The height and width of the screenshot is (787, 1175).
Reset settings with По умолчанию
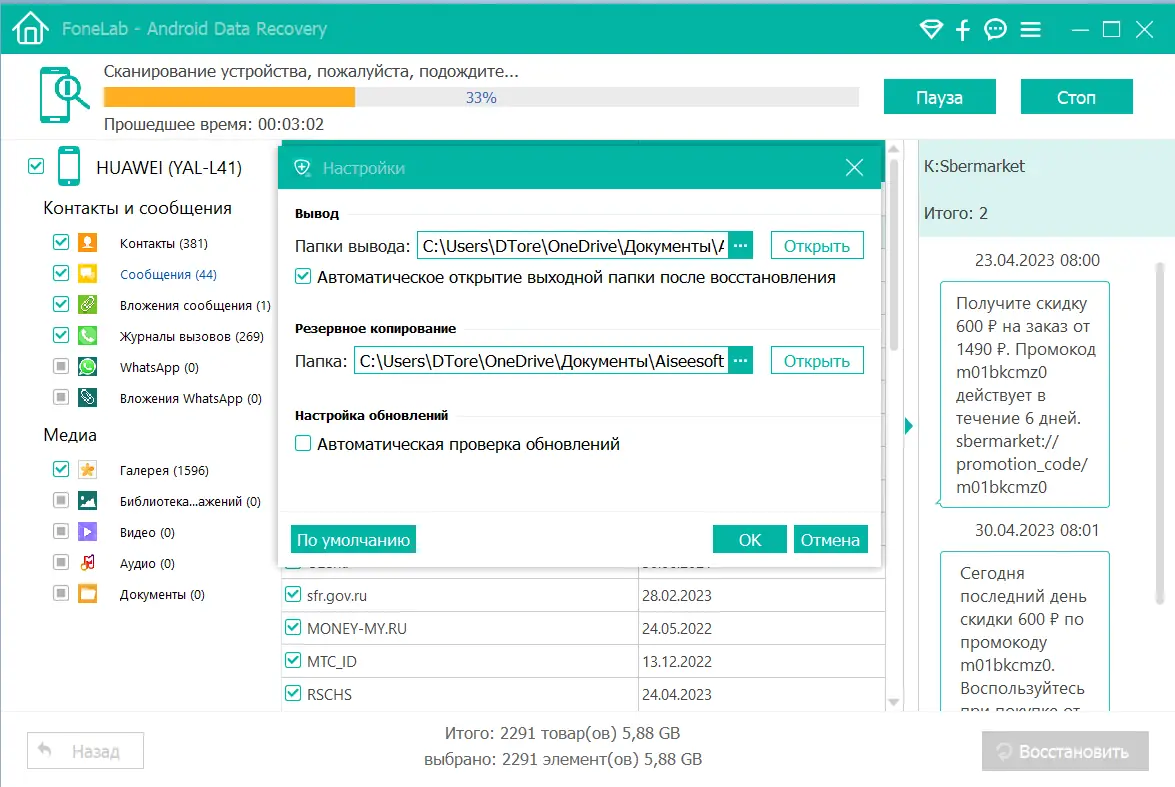click(x=353, y=540)
